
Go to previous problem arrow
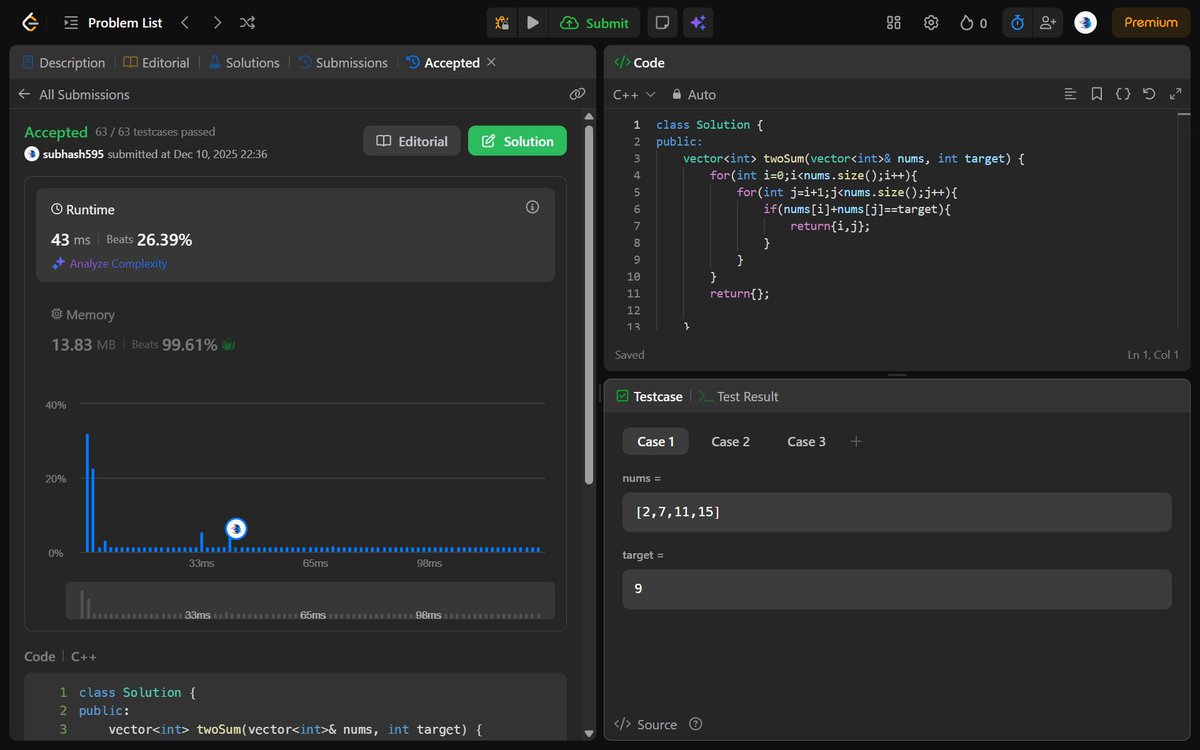point(185,22)
